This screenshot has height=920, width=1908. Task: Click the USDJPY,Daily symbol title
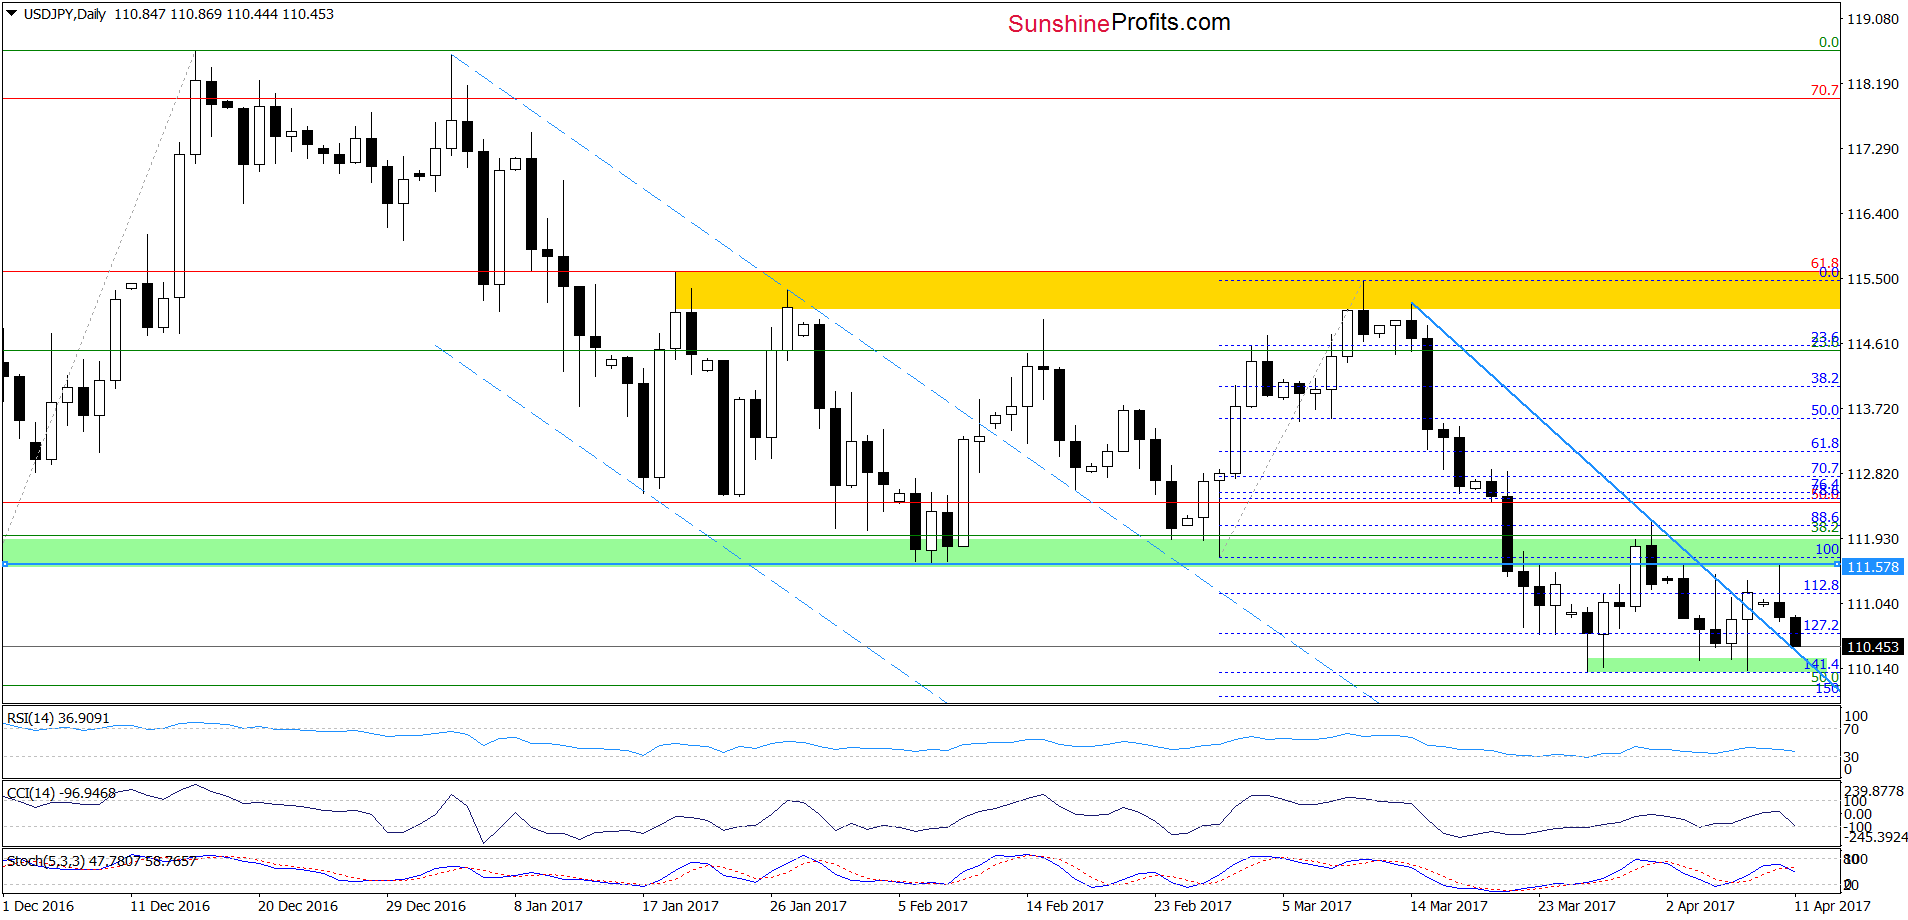pos(64,14)
